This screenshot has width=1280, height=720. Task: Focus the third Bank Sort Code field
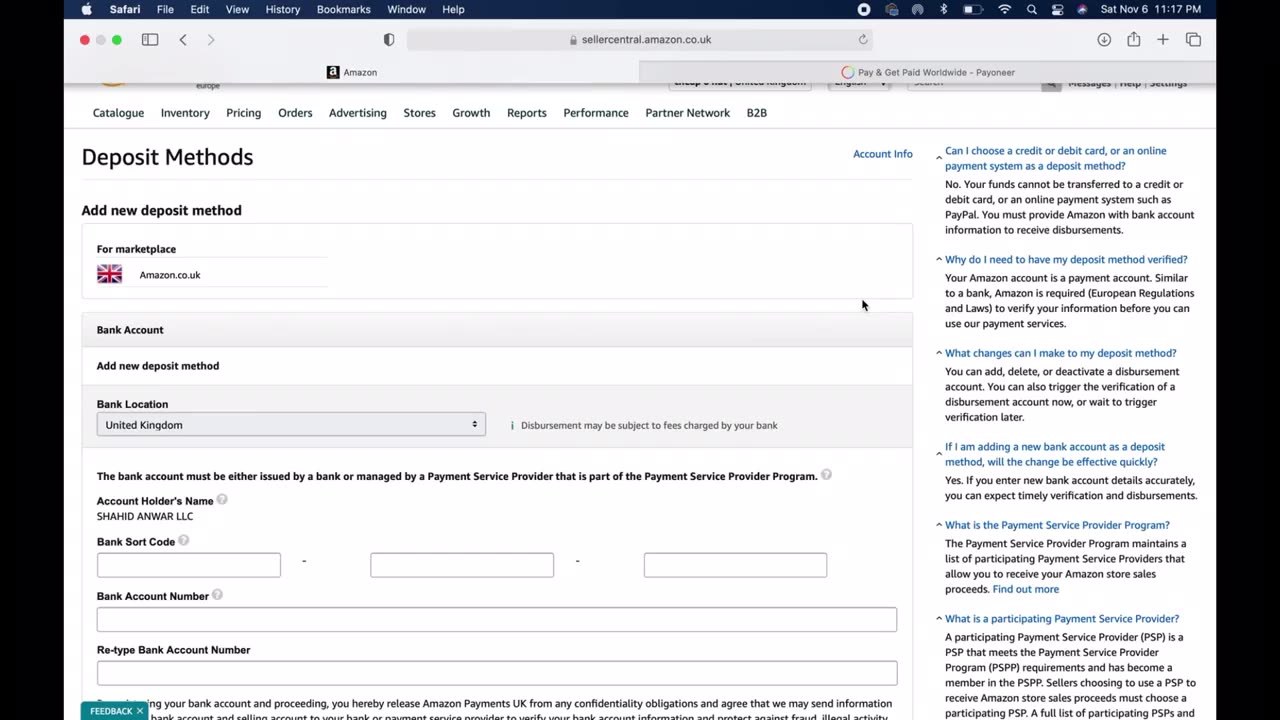point(735,565)
